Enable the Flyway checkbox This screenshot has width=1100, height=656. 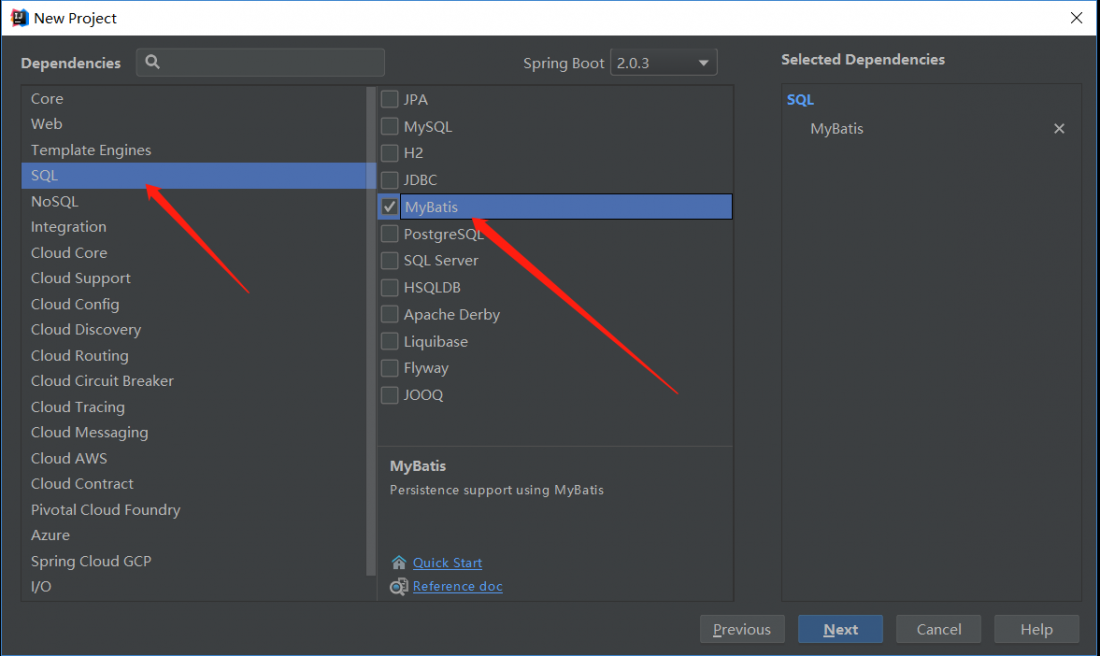pyautogui.click(x=389, y=368)
